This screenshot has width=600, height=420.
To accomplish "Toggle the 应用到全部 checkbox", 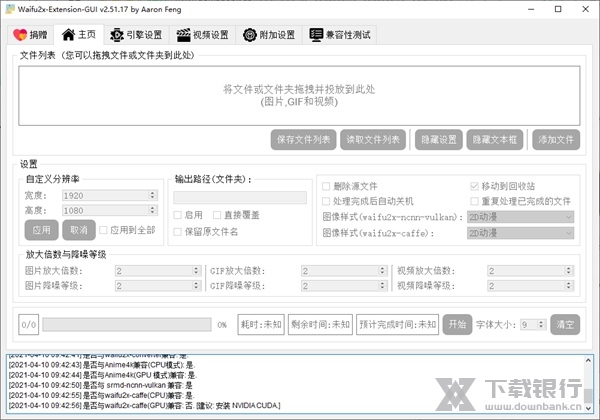I will pyautogui.click(x=127, y=230).
